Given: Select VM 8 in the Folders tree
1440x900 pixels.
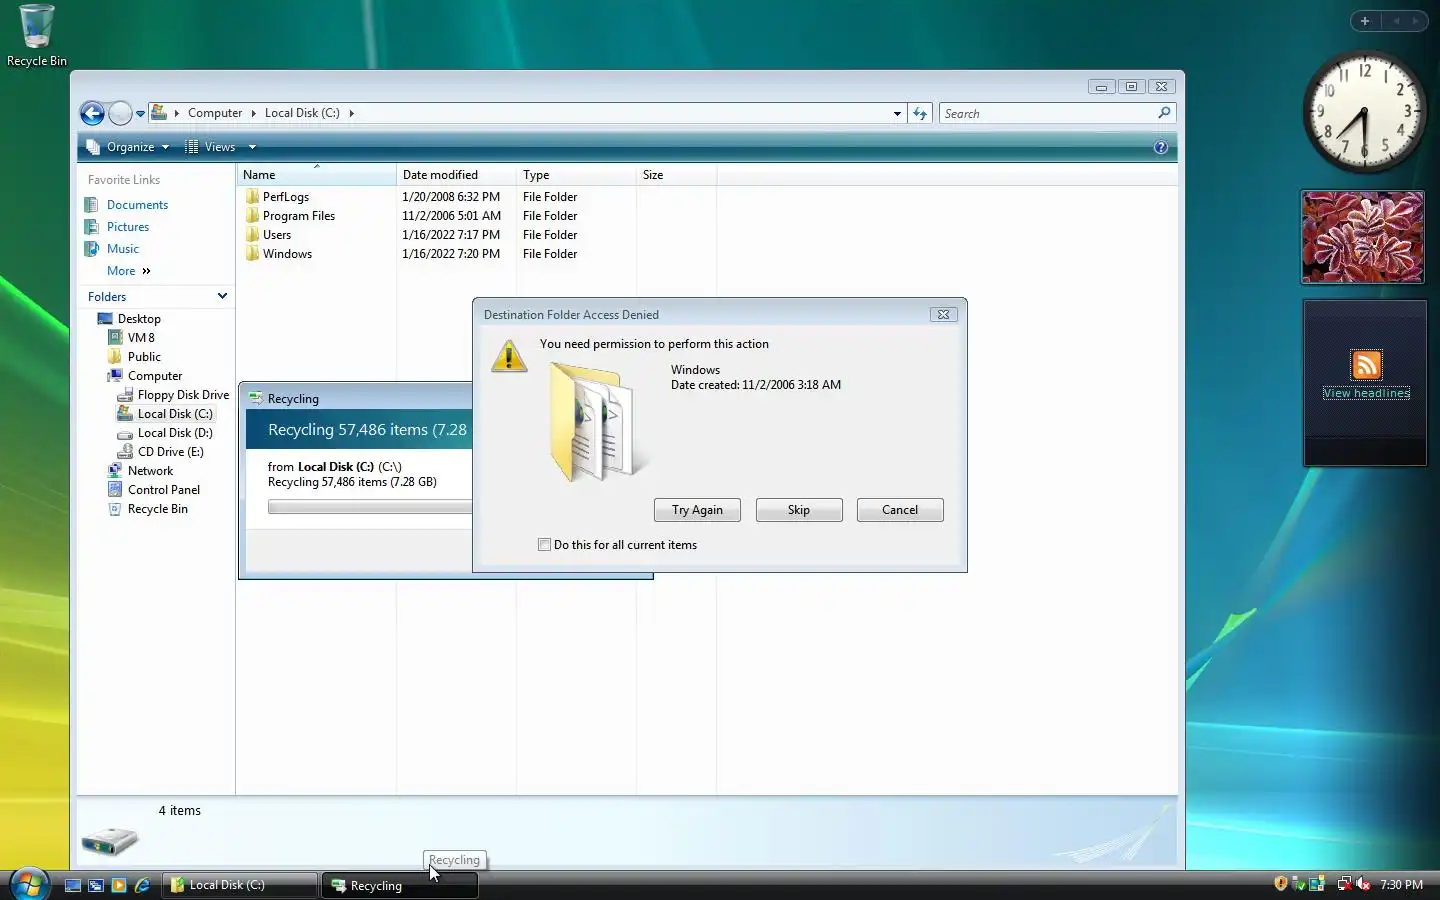Looking at the screenshot, I should coord(141,338).
